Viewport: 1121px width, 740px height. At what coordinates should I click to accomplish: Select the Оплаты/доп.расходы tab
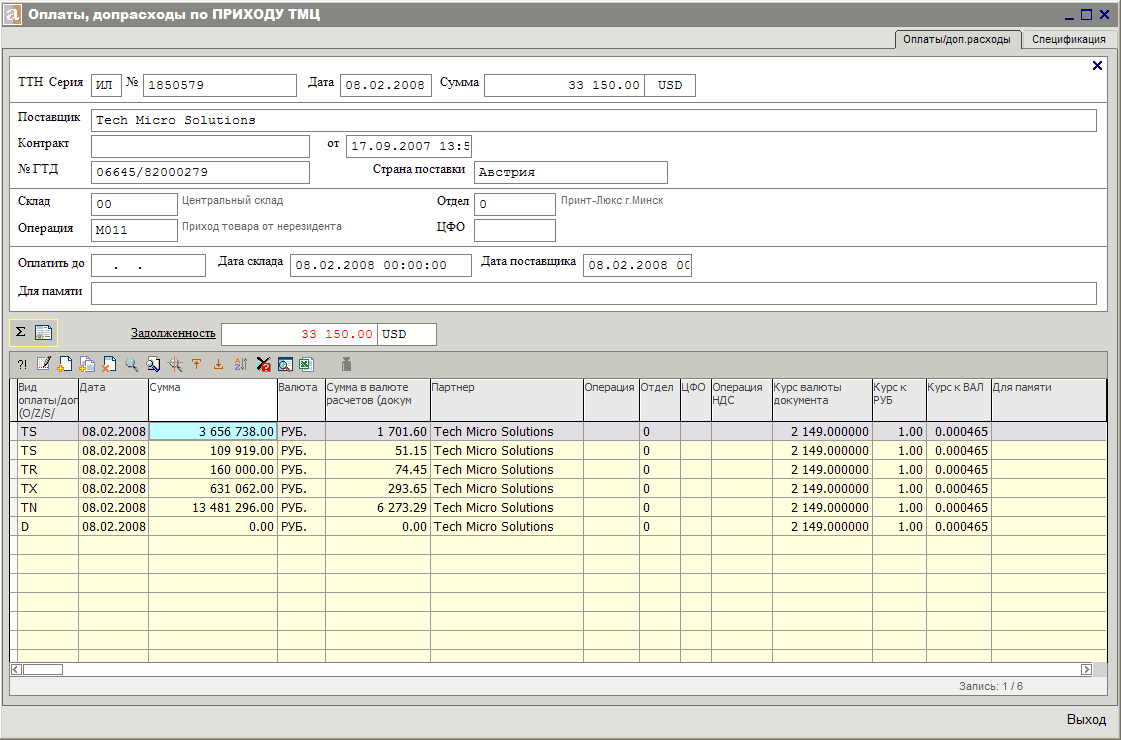point(957,39)
